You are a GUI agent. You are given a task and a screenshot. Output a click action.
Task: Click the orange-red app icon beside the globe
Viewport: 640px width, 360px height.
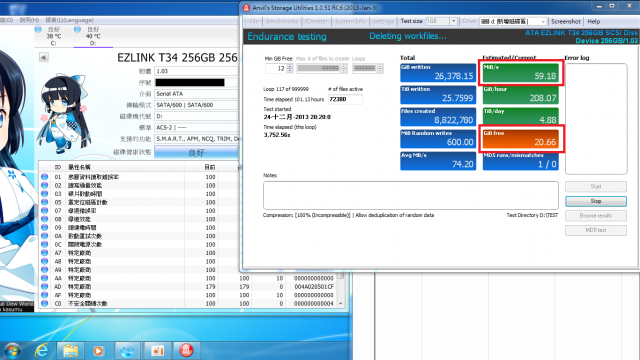[x=157, y=351]
